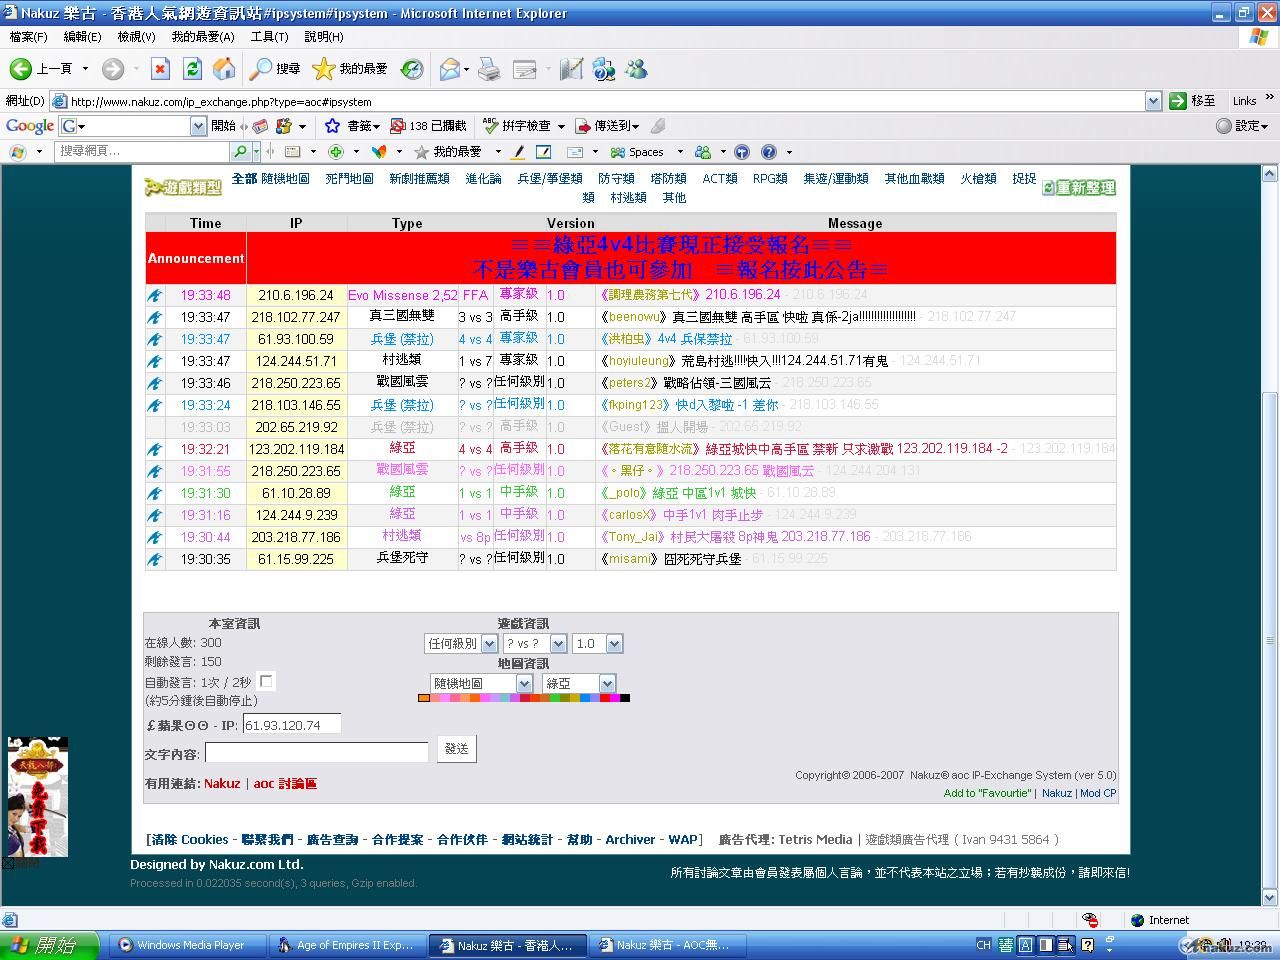Click the aoc 討論區 link
The width and height of the screenshot is (1280, 960).
coord(285,783)
